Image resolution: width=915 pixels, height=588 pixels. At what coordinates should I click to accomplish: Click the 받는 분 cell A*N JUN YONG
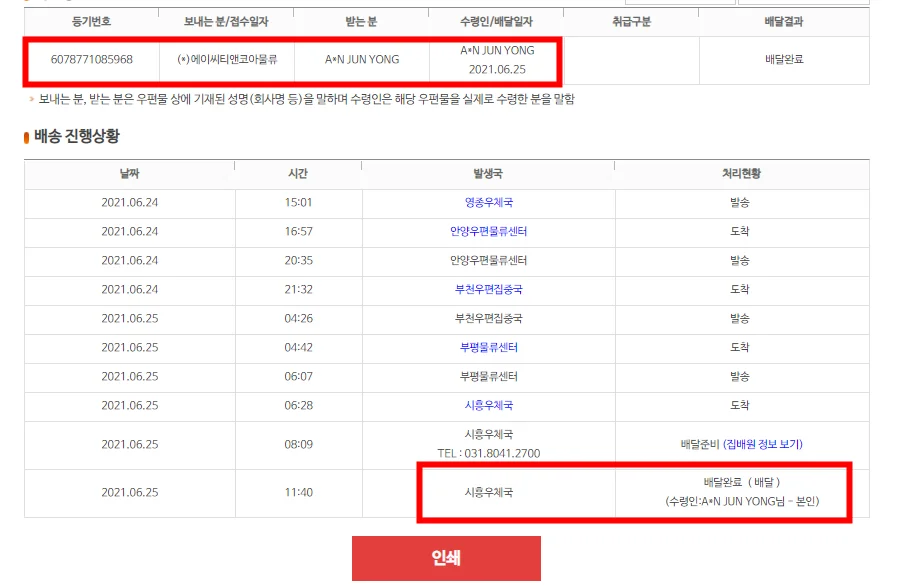pos(362,60)
